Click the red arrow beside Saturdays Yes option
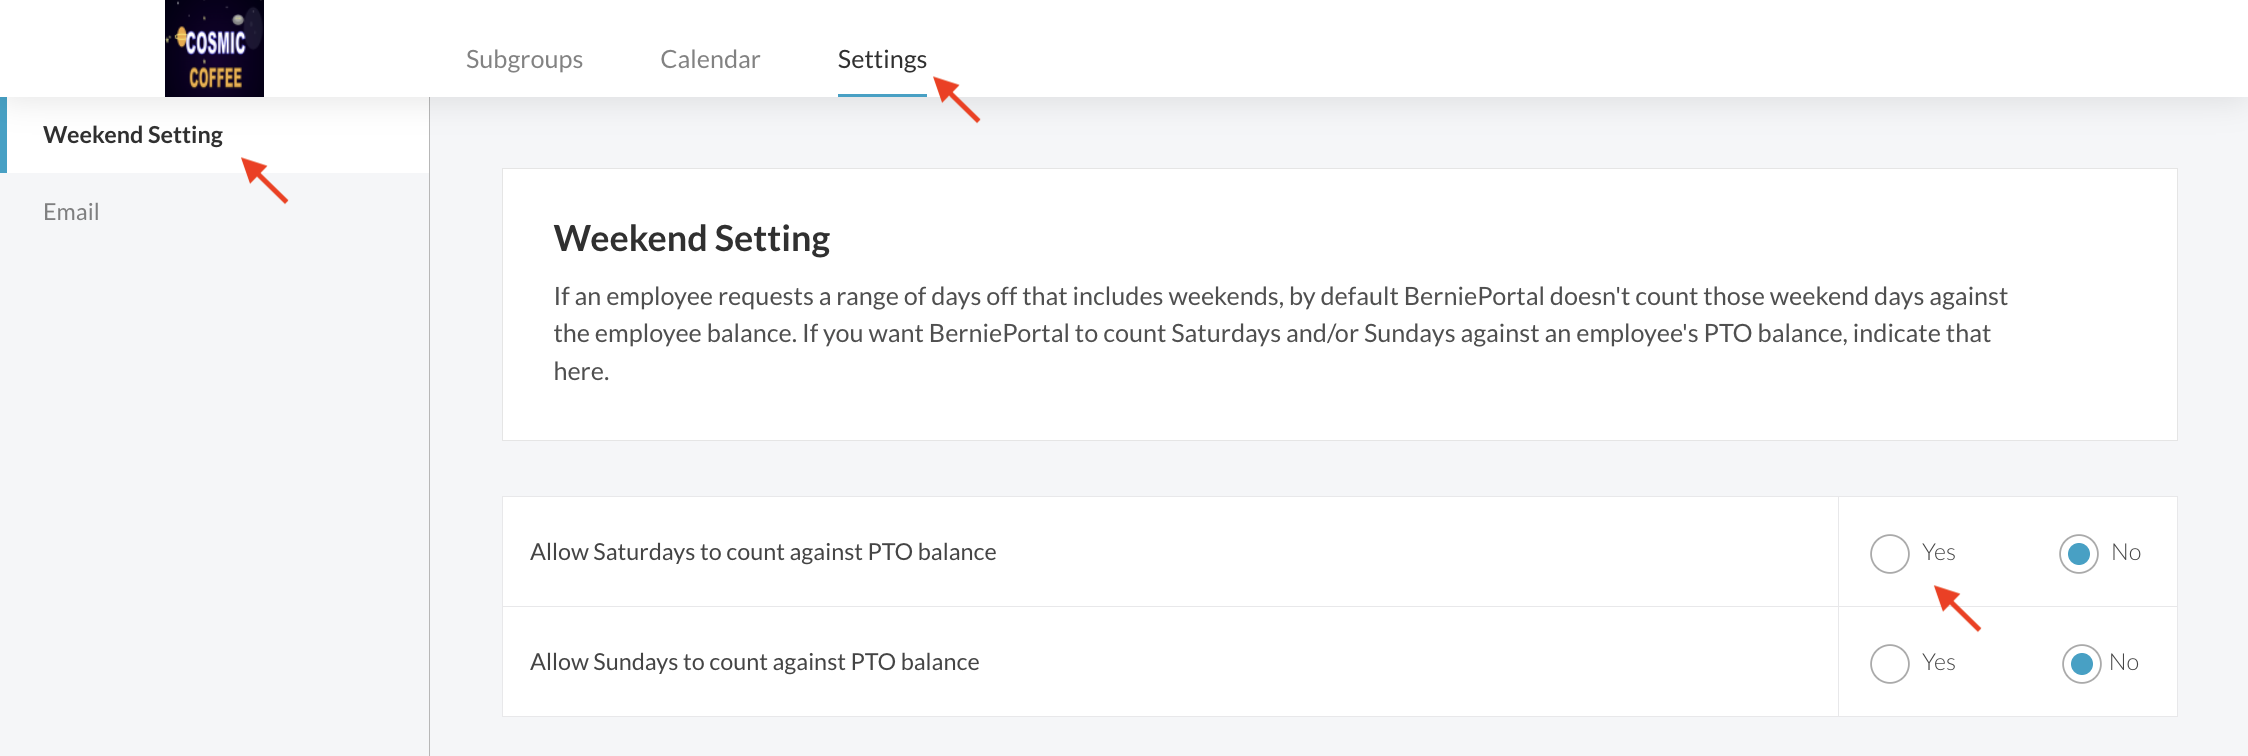The width and height of the screenshot is (2248, 756). point(1957,608)
